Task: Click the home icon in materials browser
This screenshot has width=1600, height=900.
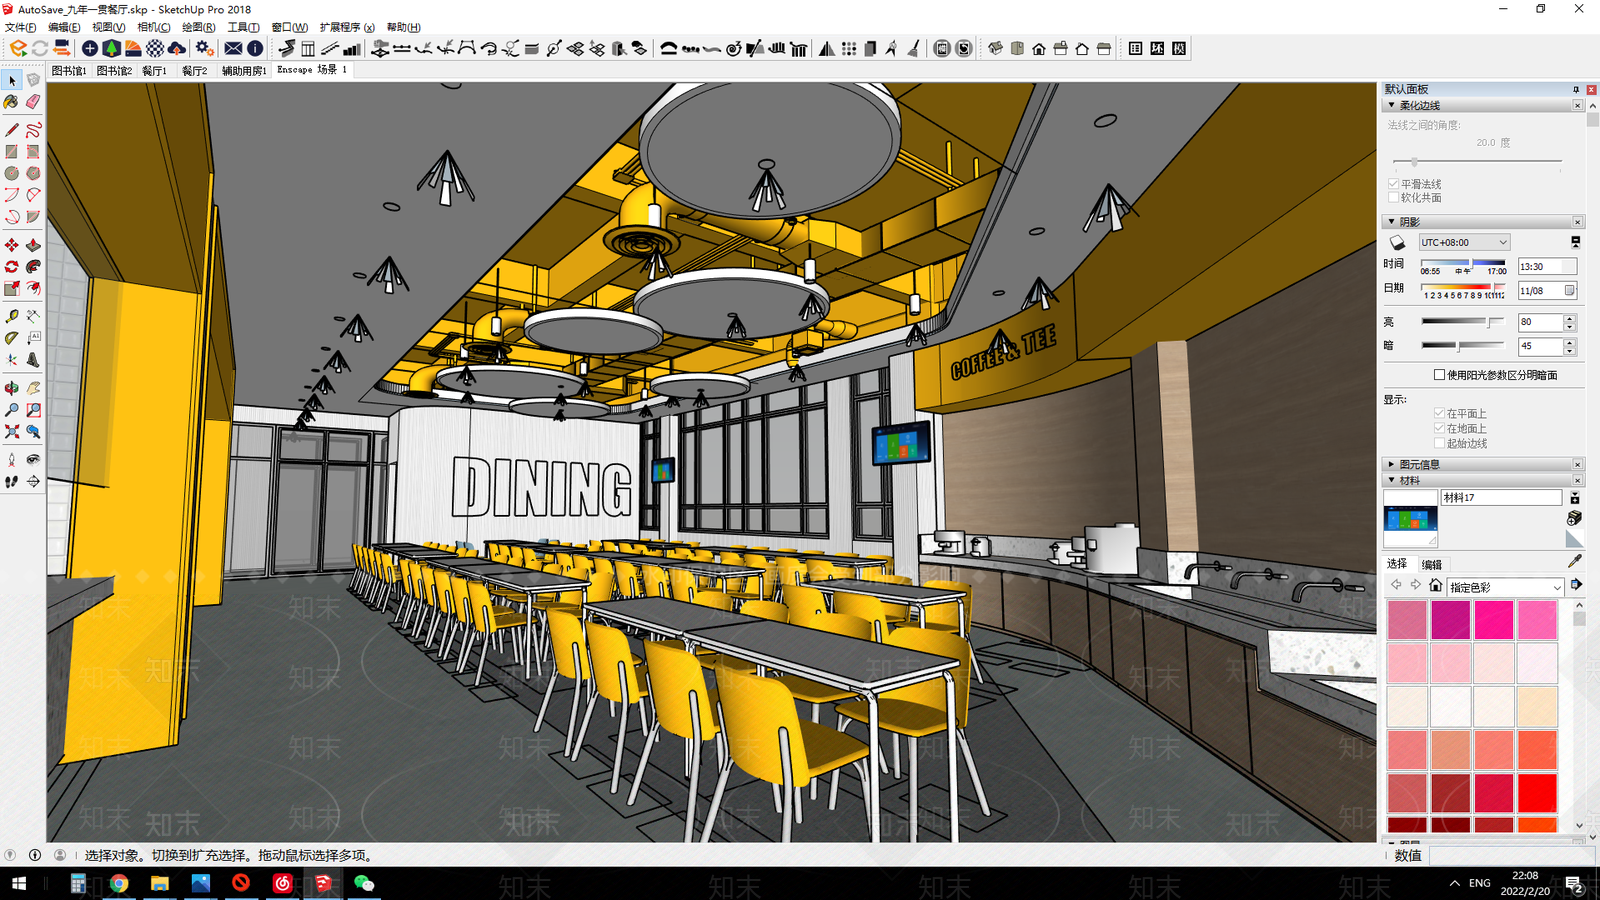Action: (x=1435, y=586)
